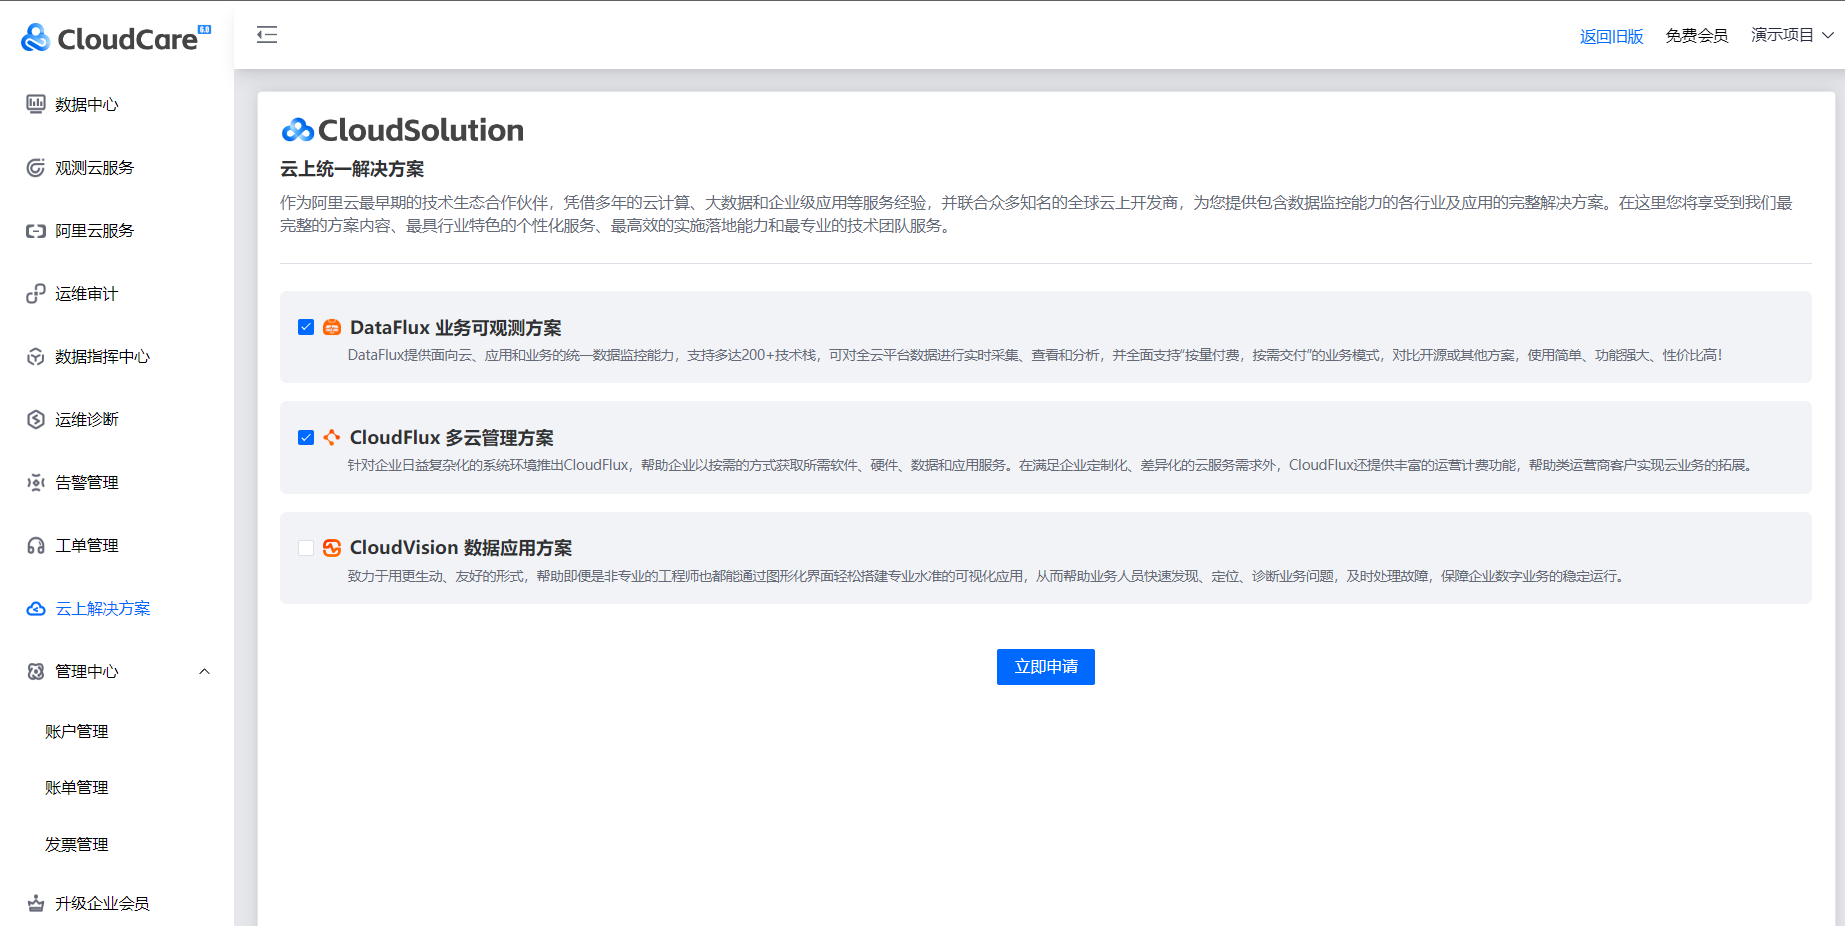Click the CloudVision description paragraph
Image resolution: width=1845 pixels, height=926 pixels.
[987, 576]
